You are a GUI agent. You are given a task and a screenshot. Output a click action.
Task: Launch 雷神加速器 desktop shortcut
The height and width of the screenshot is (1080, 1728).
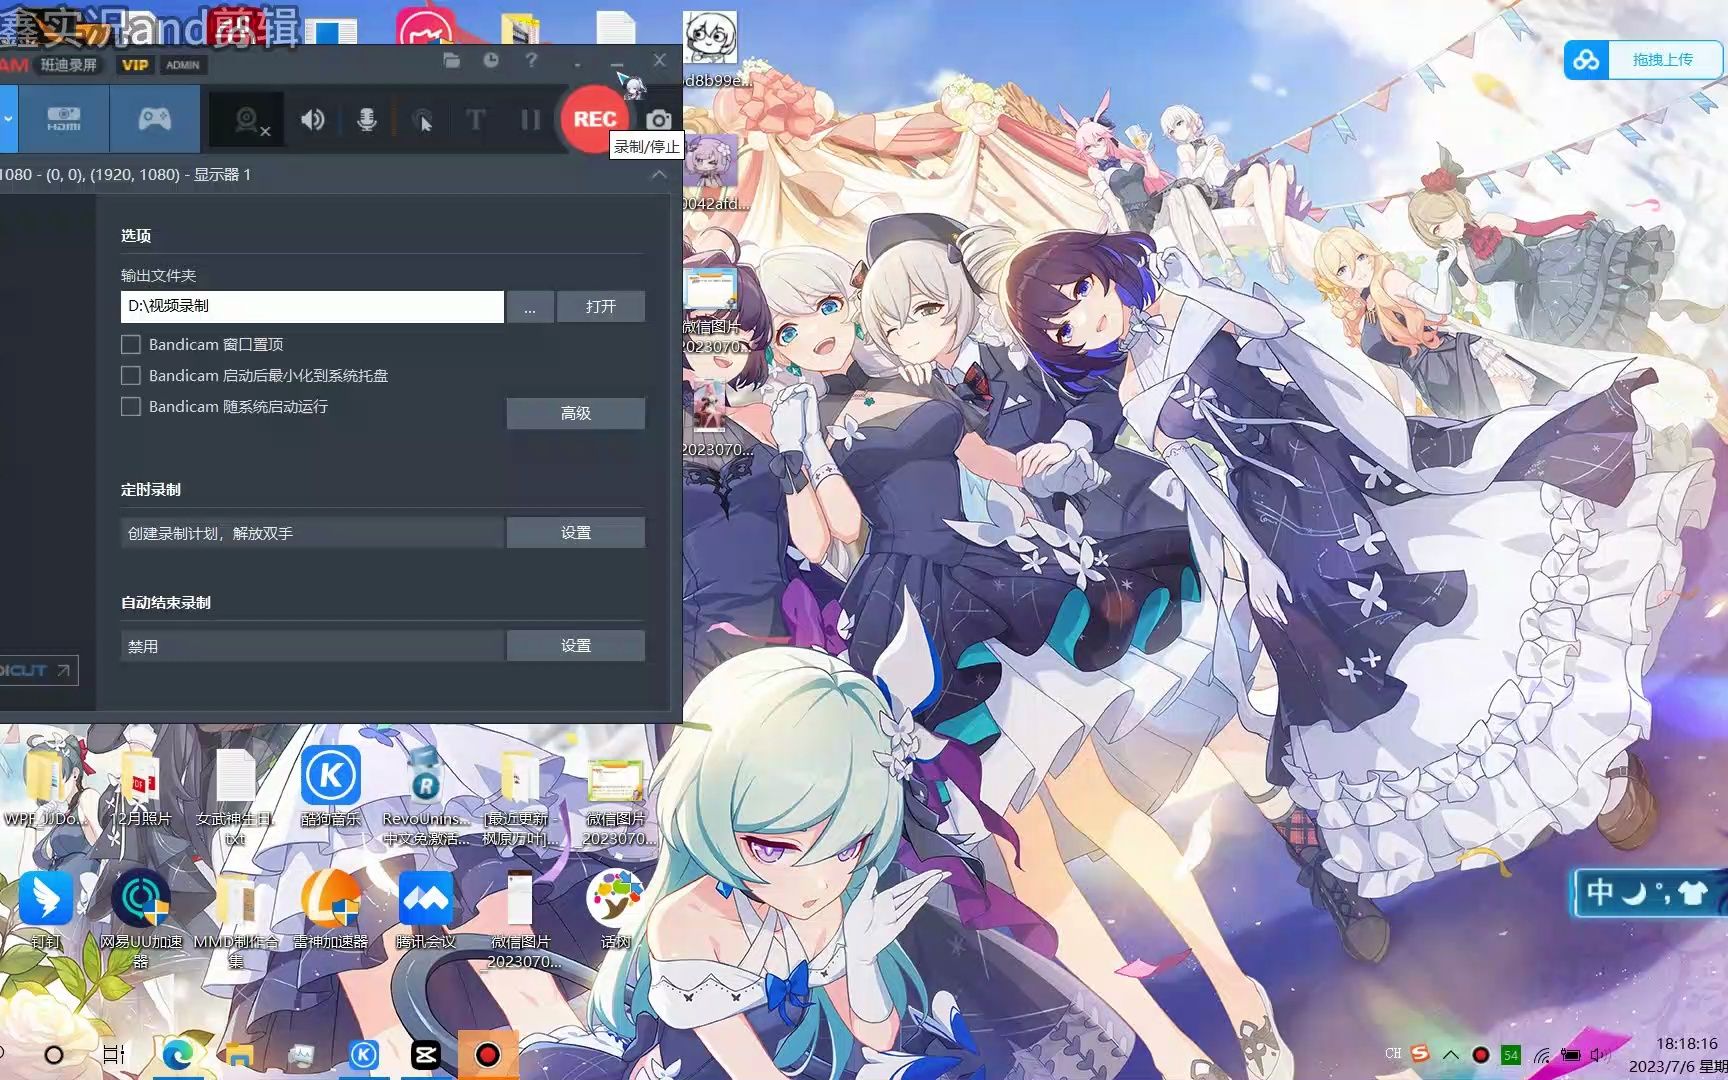[330, 909]
